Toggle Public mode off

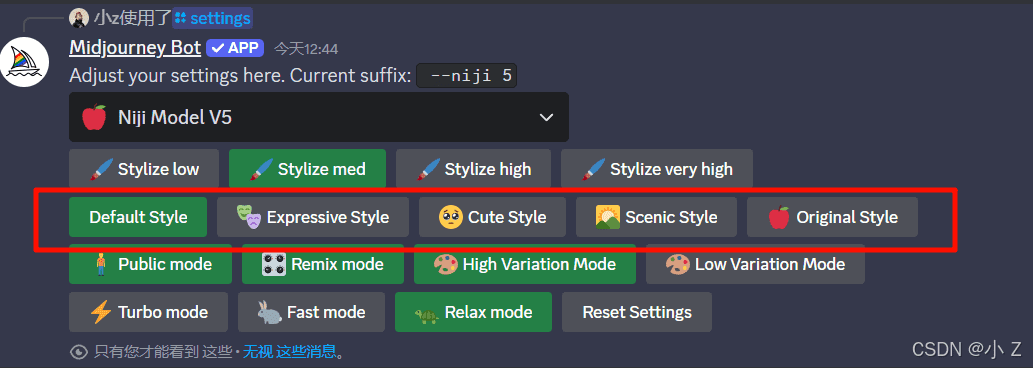click(150, 265)
